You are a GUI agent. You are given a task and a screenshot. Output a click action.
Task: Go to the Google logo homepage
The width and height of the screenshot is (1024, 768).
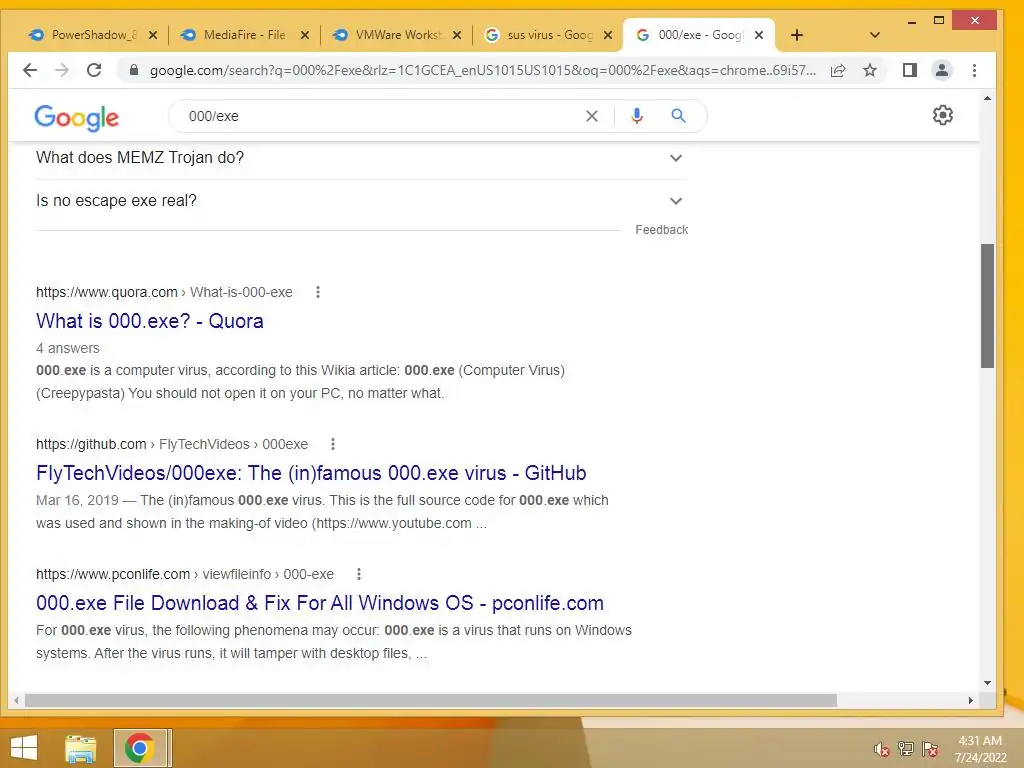(x=76, y=118)
